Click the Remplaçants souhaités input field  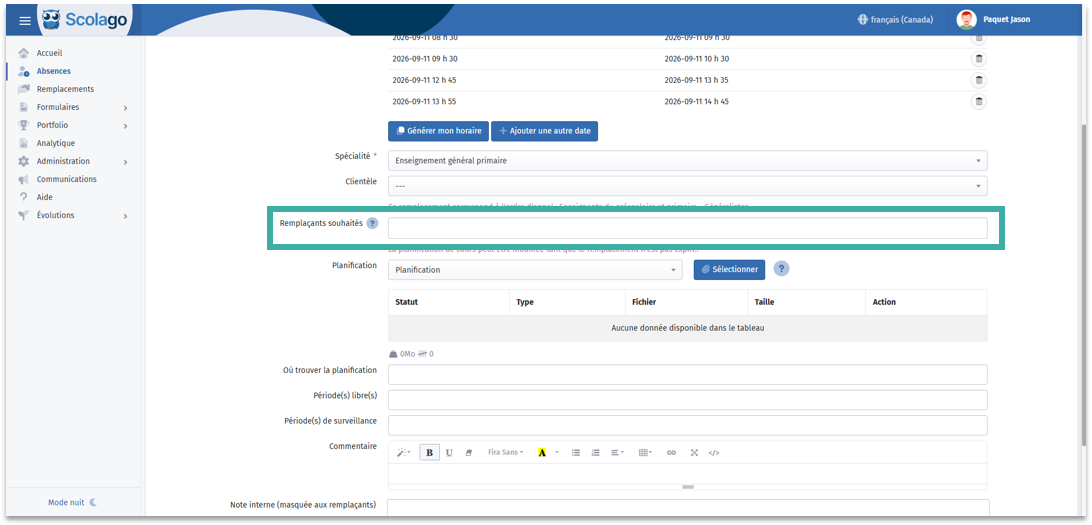pyautogui.click(x=687, y=228)
